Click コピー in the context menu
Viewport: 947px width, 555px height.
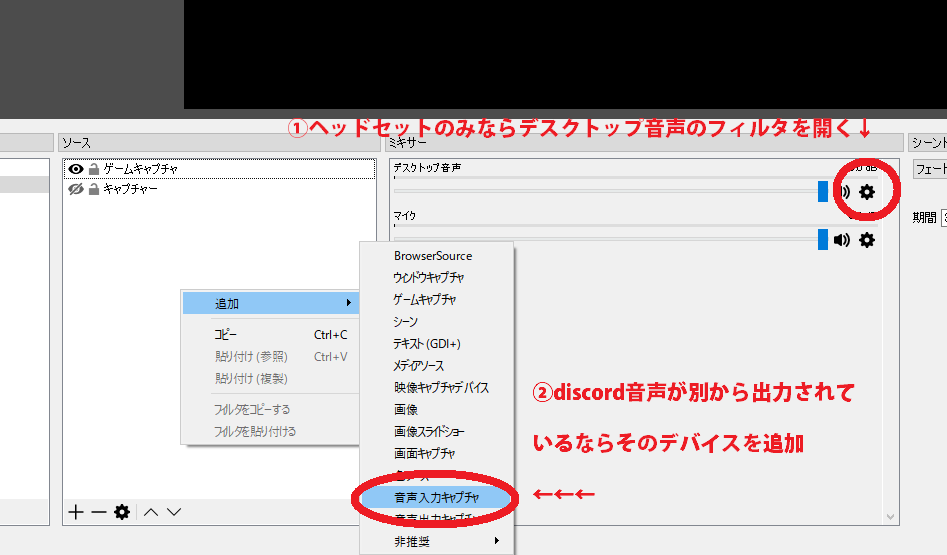226,335
